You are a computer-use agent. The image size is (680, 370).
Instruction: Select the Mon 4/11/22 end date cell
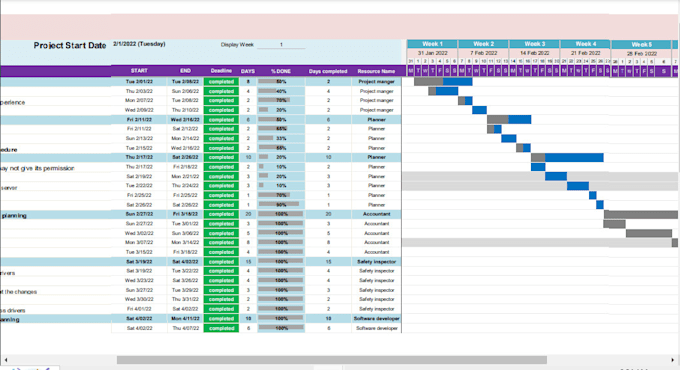[x=185, y=318]
